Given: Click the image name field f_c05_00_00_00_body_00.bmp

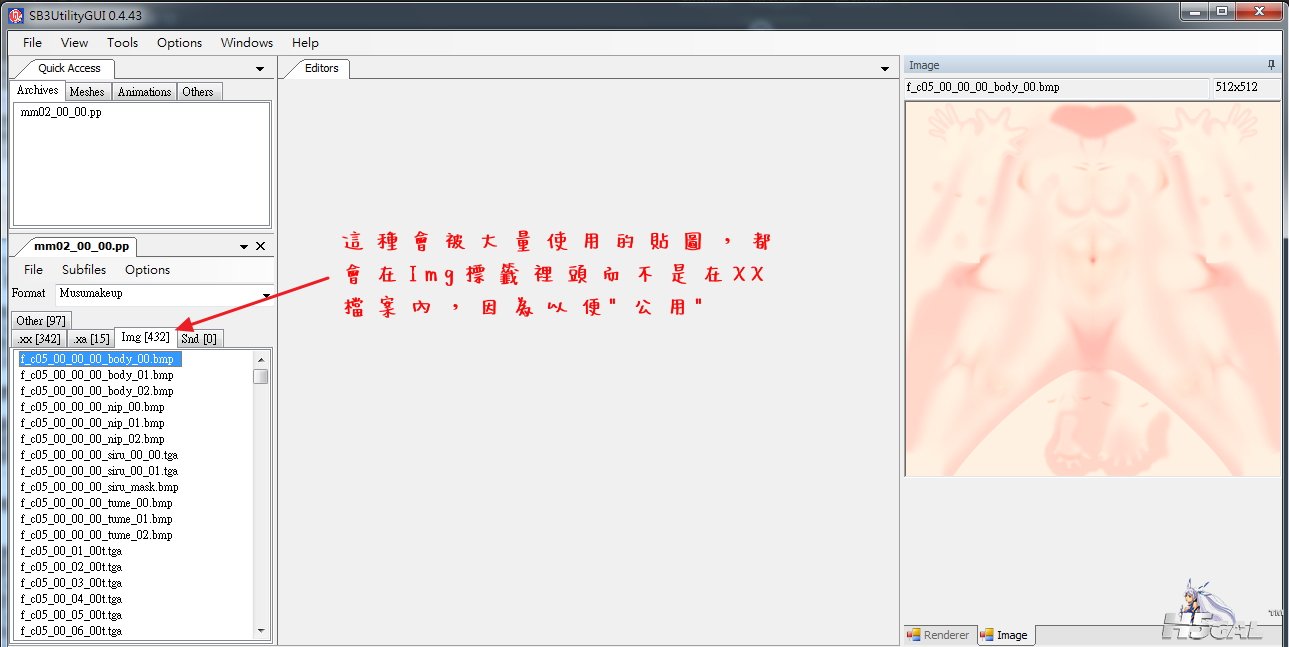Looking at the screenshot, I should pyautogui.click(x=1057, y=88).
